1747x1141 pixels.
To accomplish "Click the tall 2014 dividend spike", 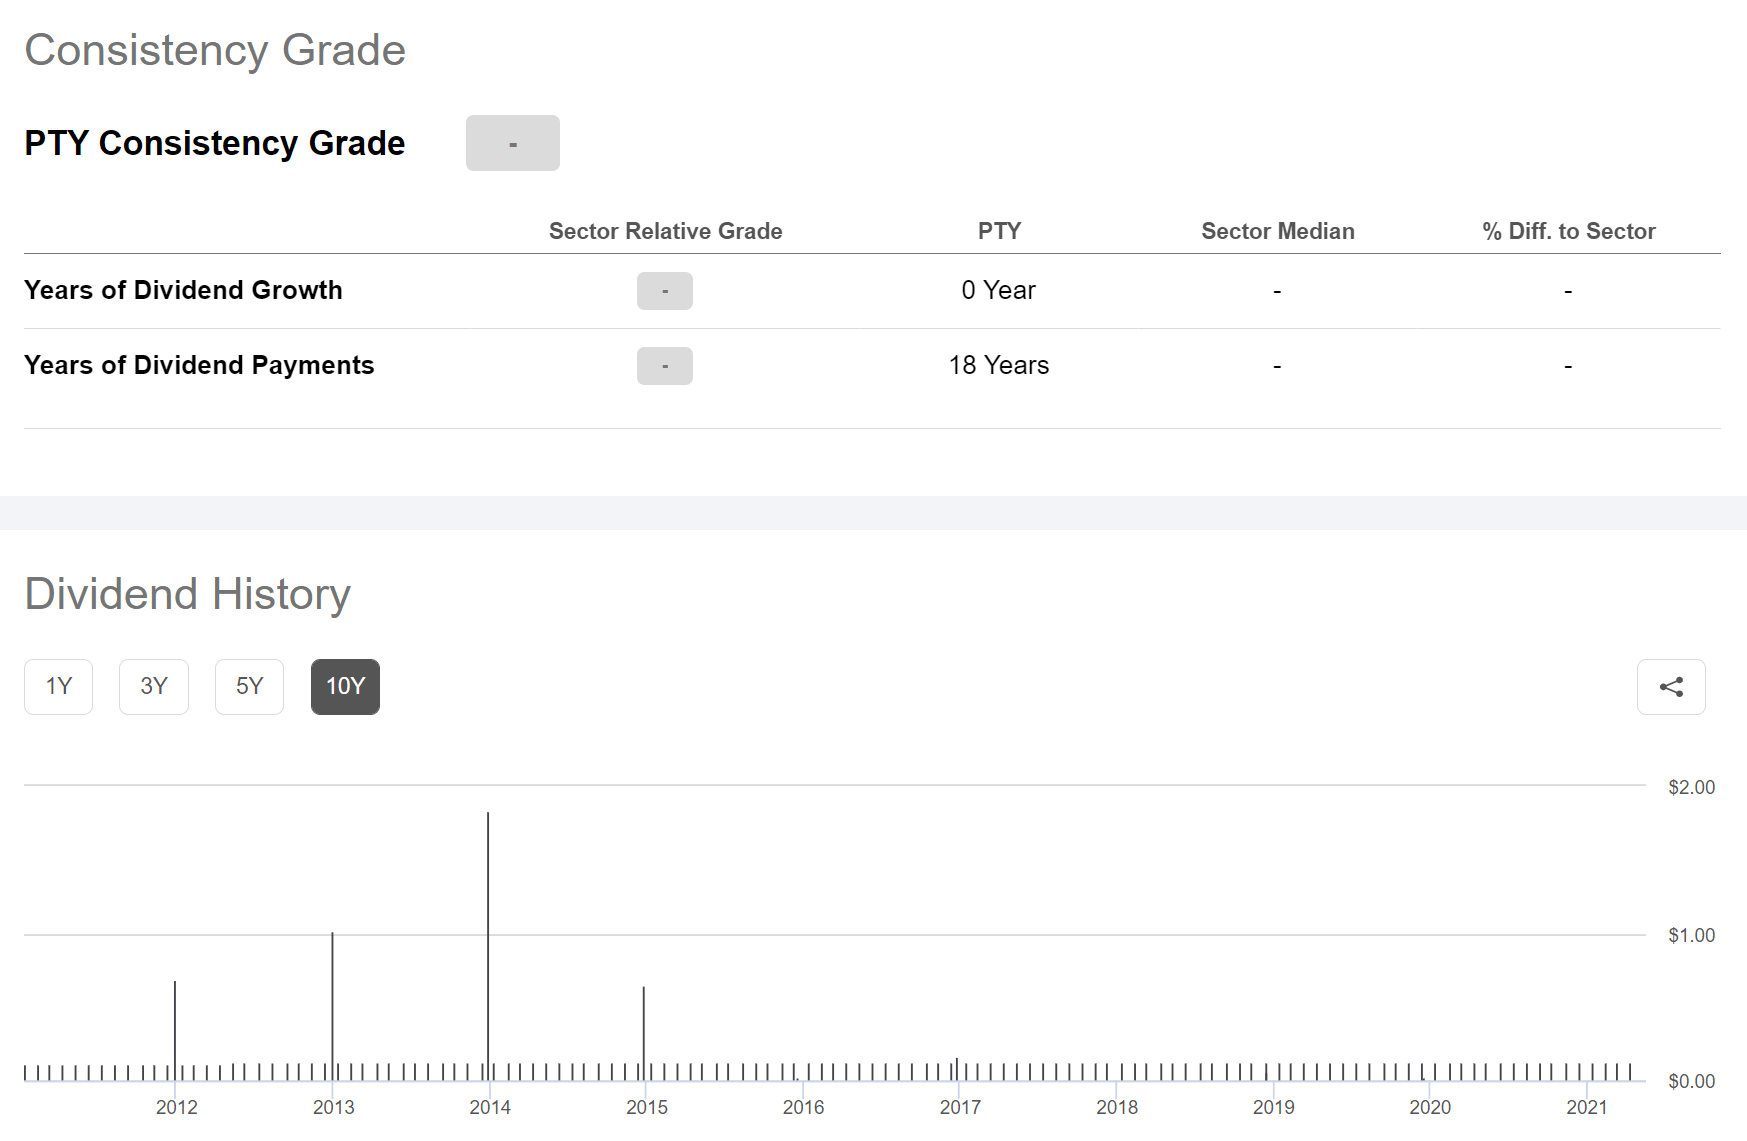I will tap(488, 945).
